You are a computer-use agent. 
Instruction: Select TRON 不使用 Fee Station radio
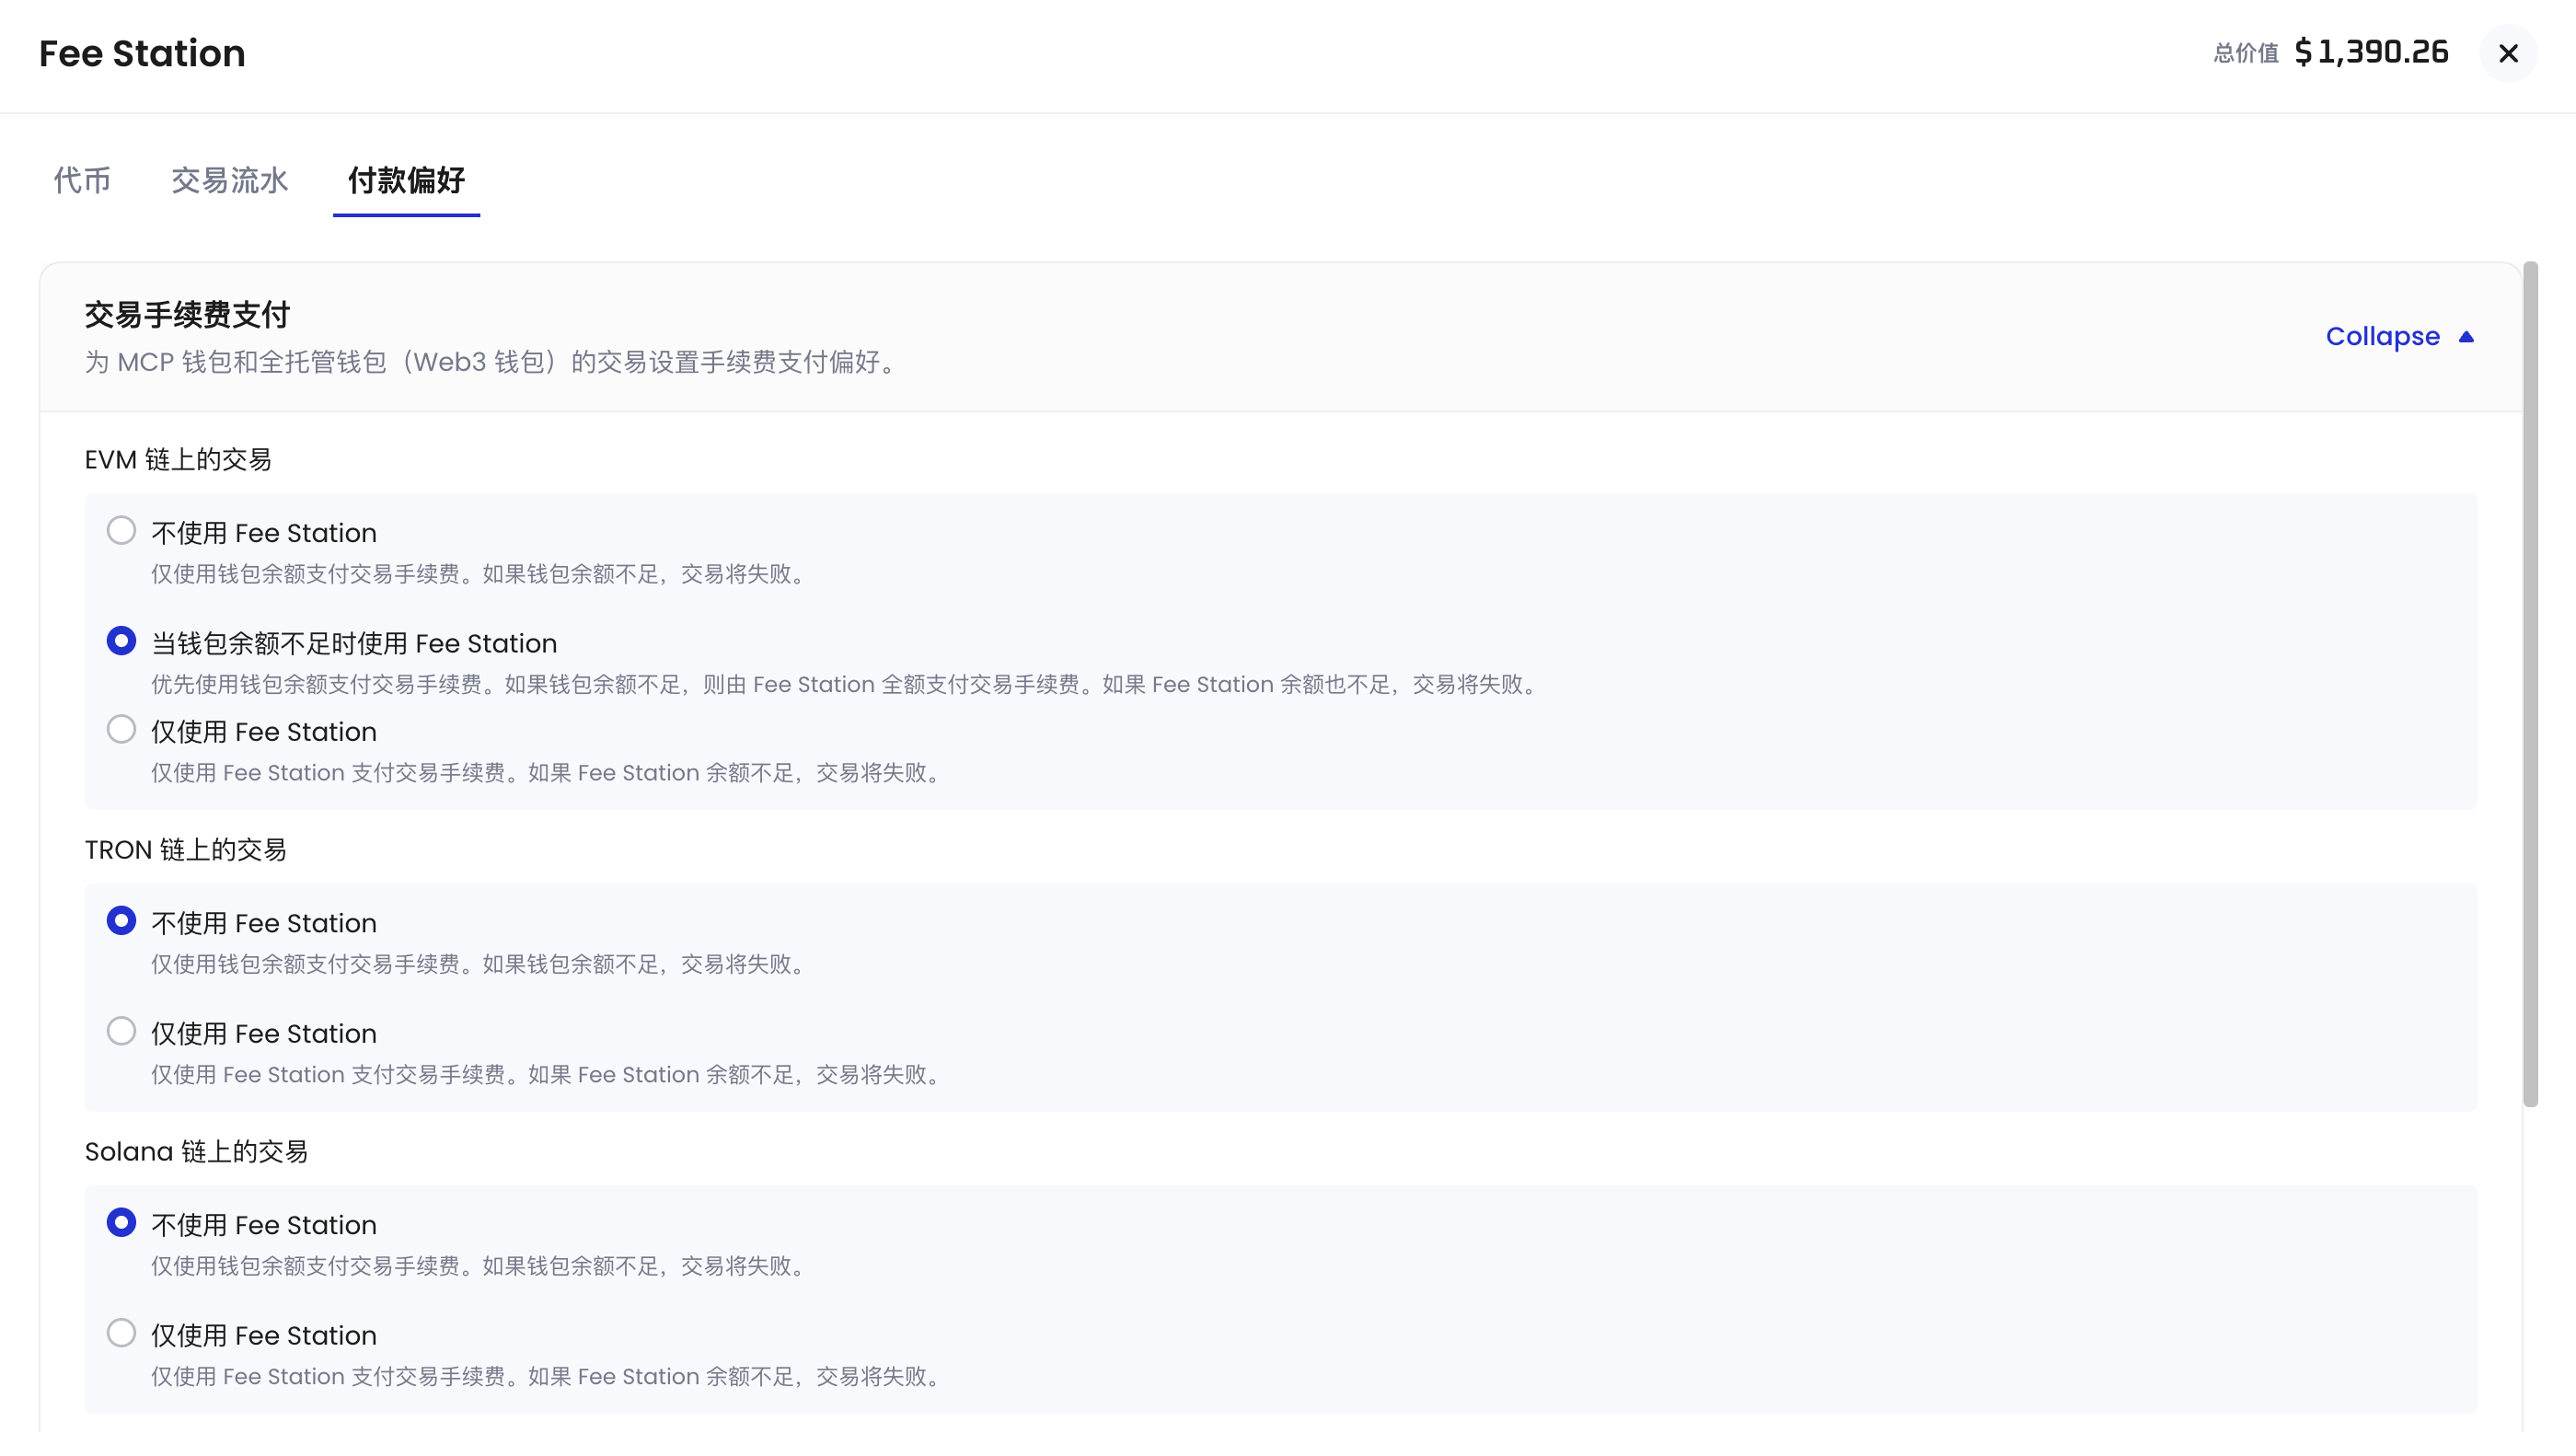coord(121,920)
